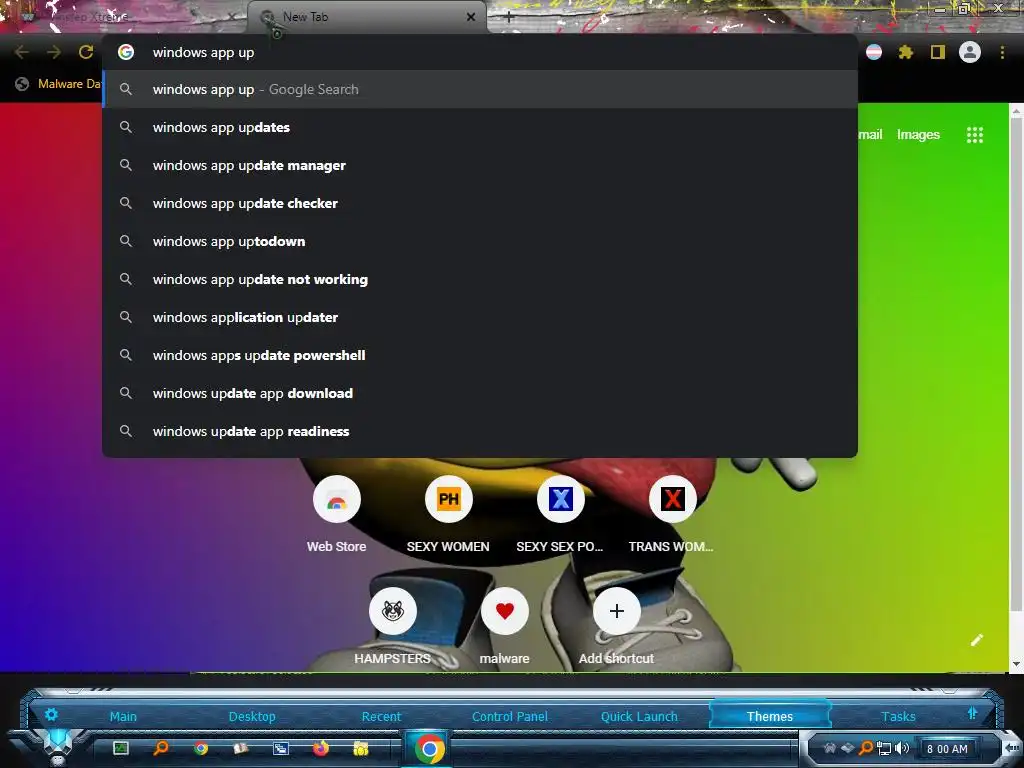Open the Chrome three-dot menu
The height and width of the screenshot is (768, 1024).
[x=1002, y=52]
